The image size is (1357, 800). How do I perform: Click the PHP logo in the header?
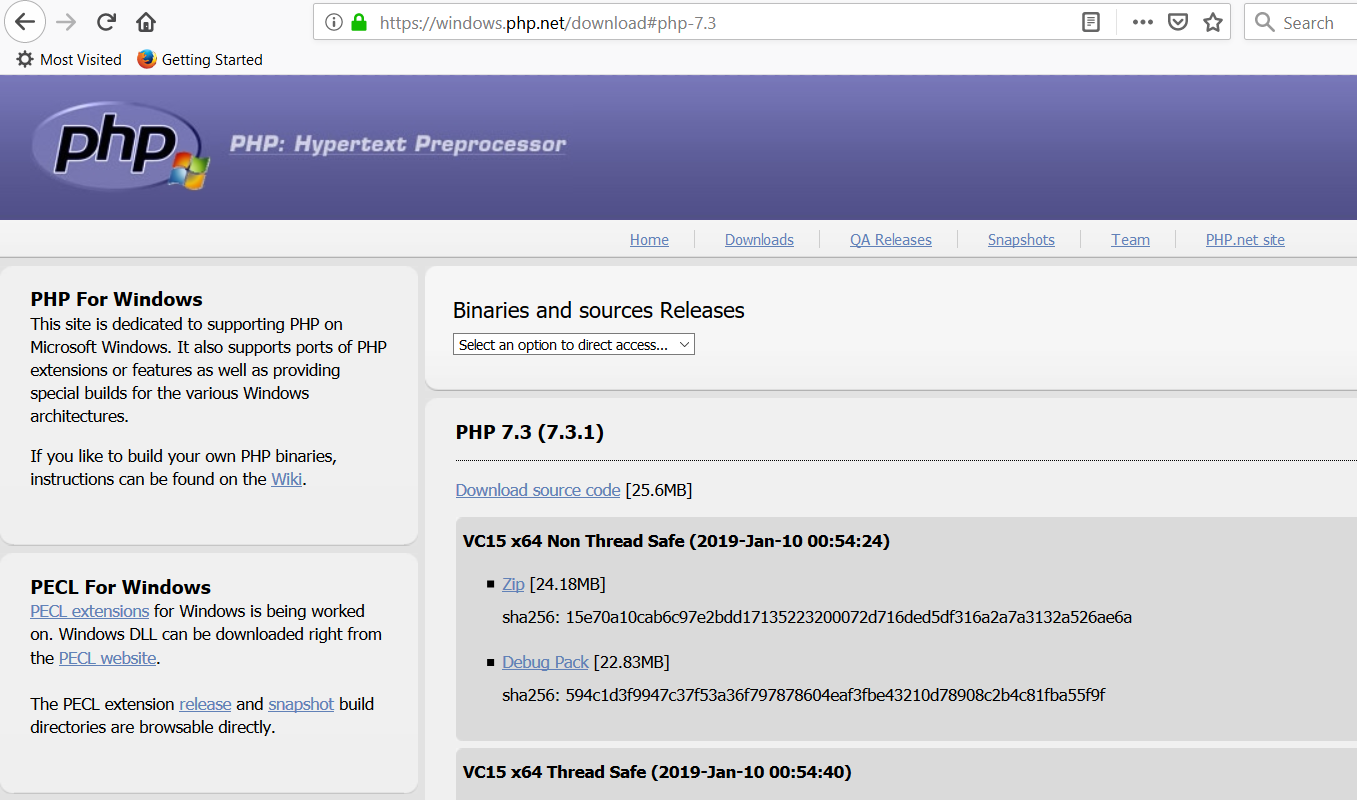pyautogui.click(x=122, y=146)
